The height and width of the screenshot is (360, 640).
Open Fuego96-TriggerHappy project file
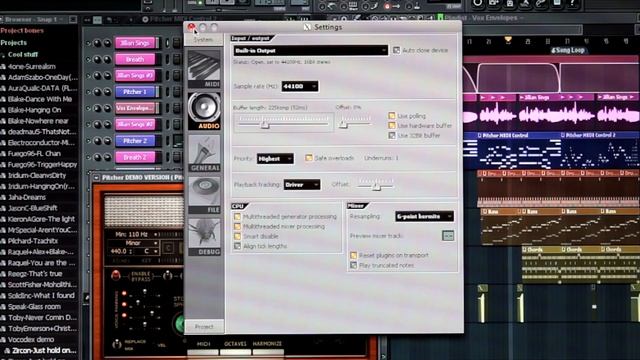pyautogui.click(x=42, y=164)
